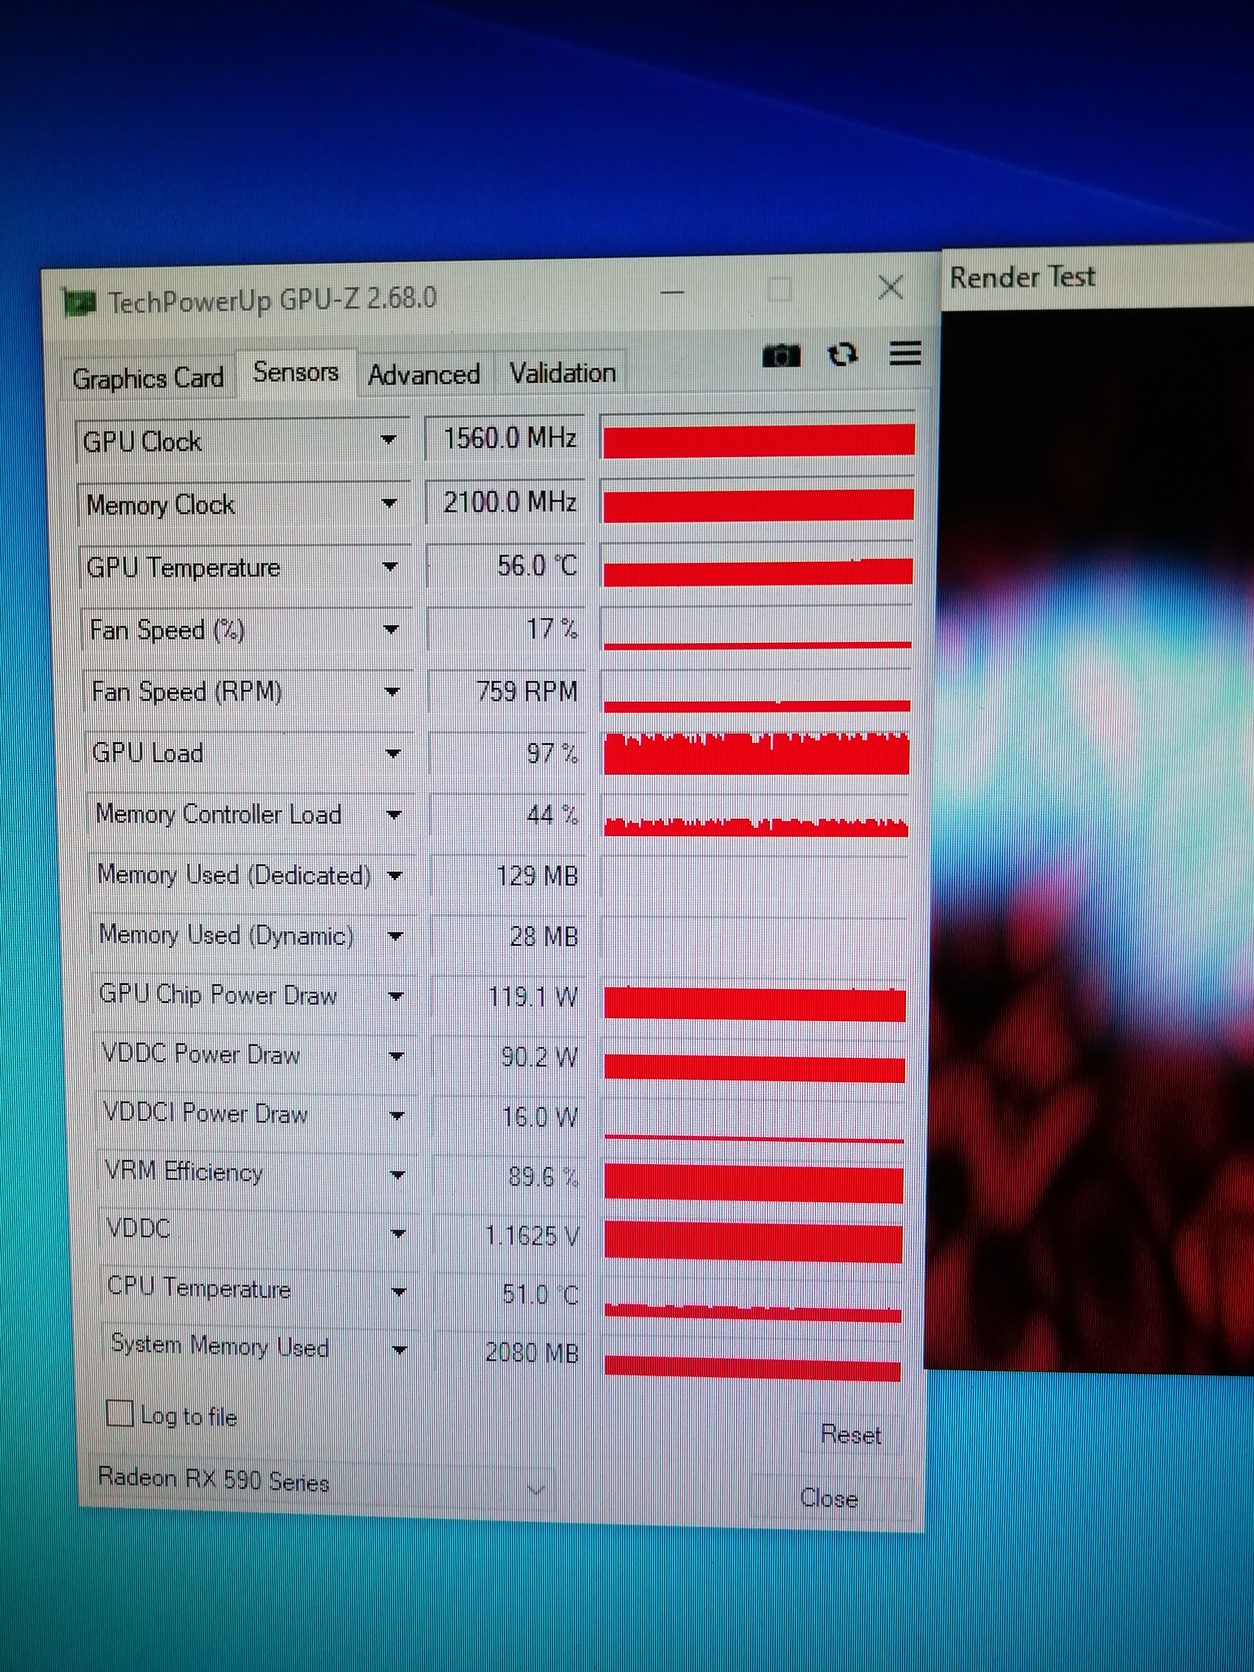Viewport: 1254px width, 1672px height.
Task: Open the VDDCI Power Draw dropdown
Action: pyautogui.click(x=397, y=1115)
